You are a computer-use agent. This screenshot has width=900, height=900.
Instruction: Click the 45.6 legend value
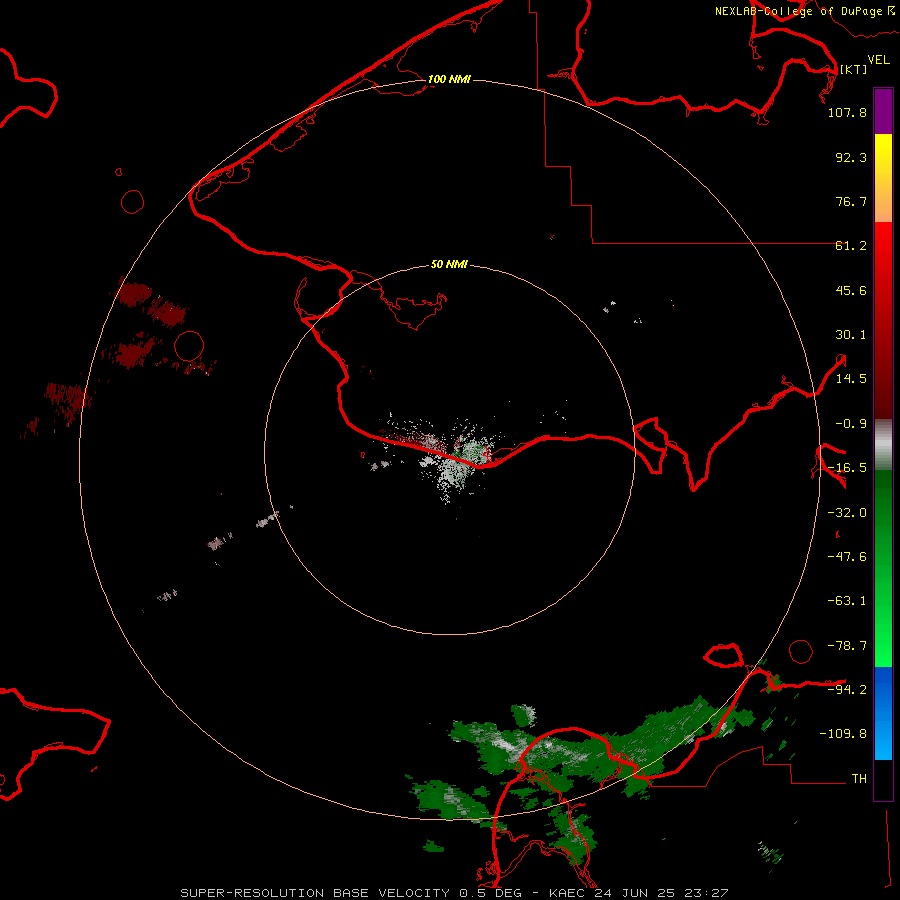click(851, 290)
